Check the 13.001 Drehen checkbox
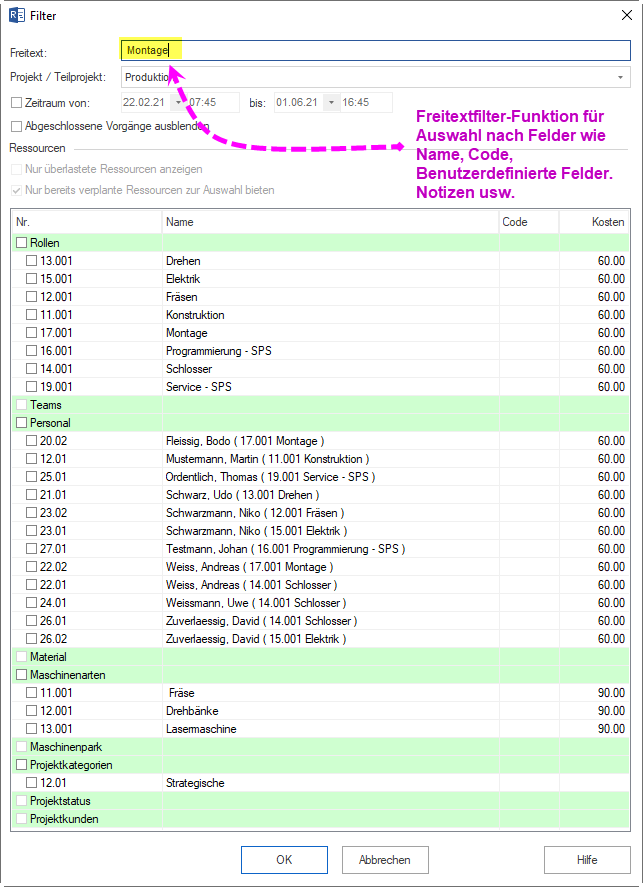 point(32,261)
